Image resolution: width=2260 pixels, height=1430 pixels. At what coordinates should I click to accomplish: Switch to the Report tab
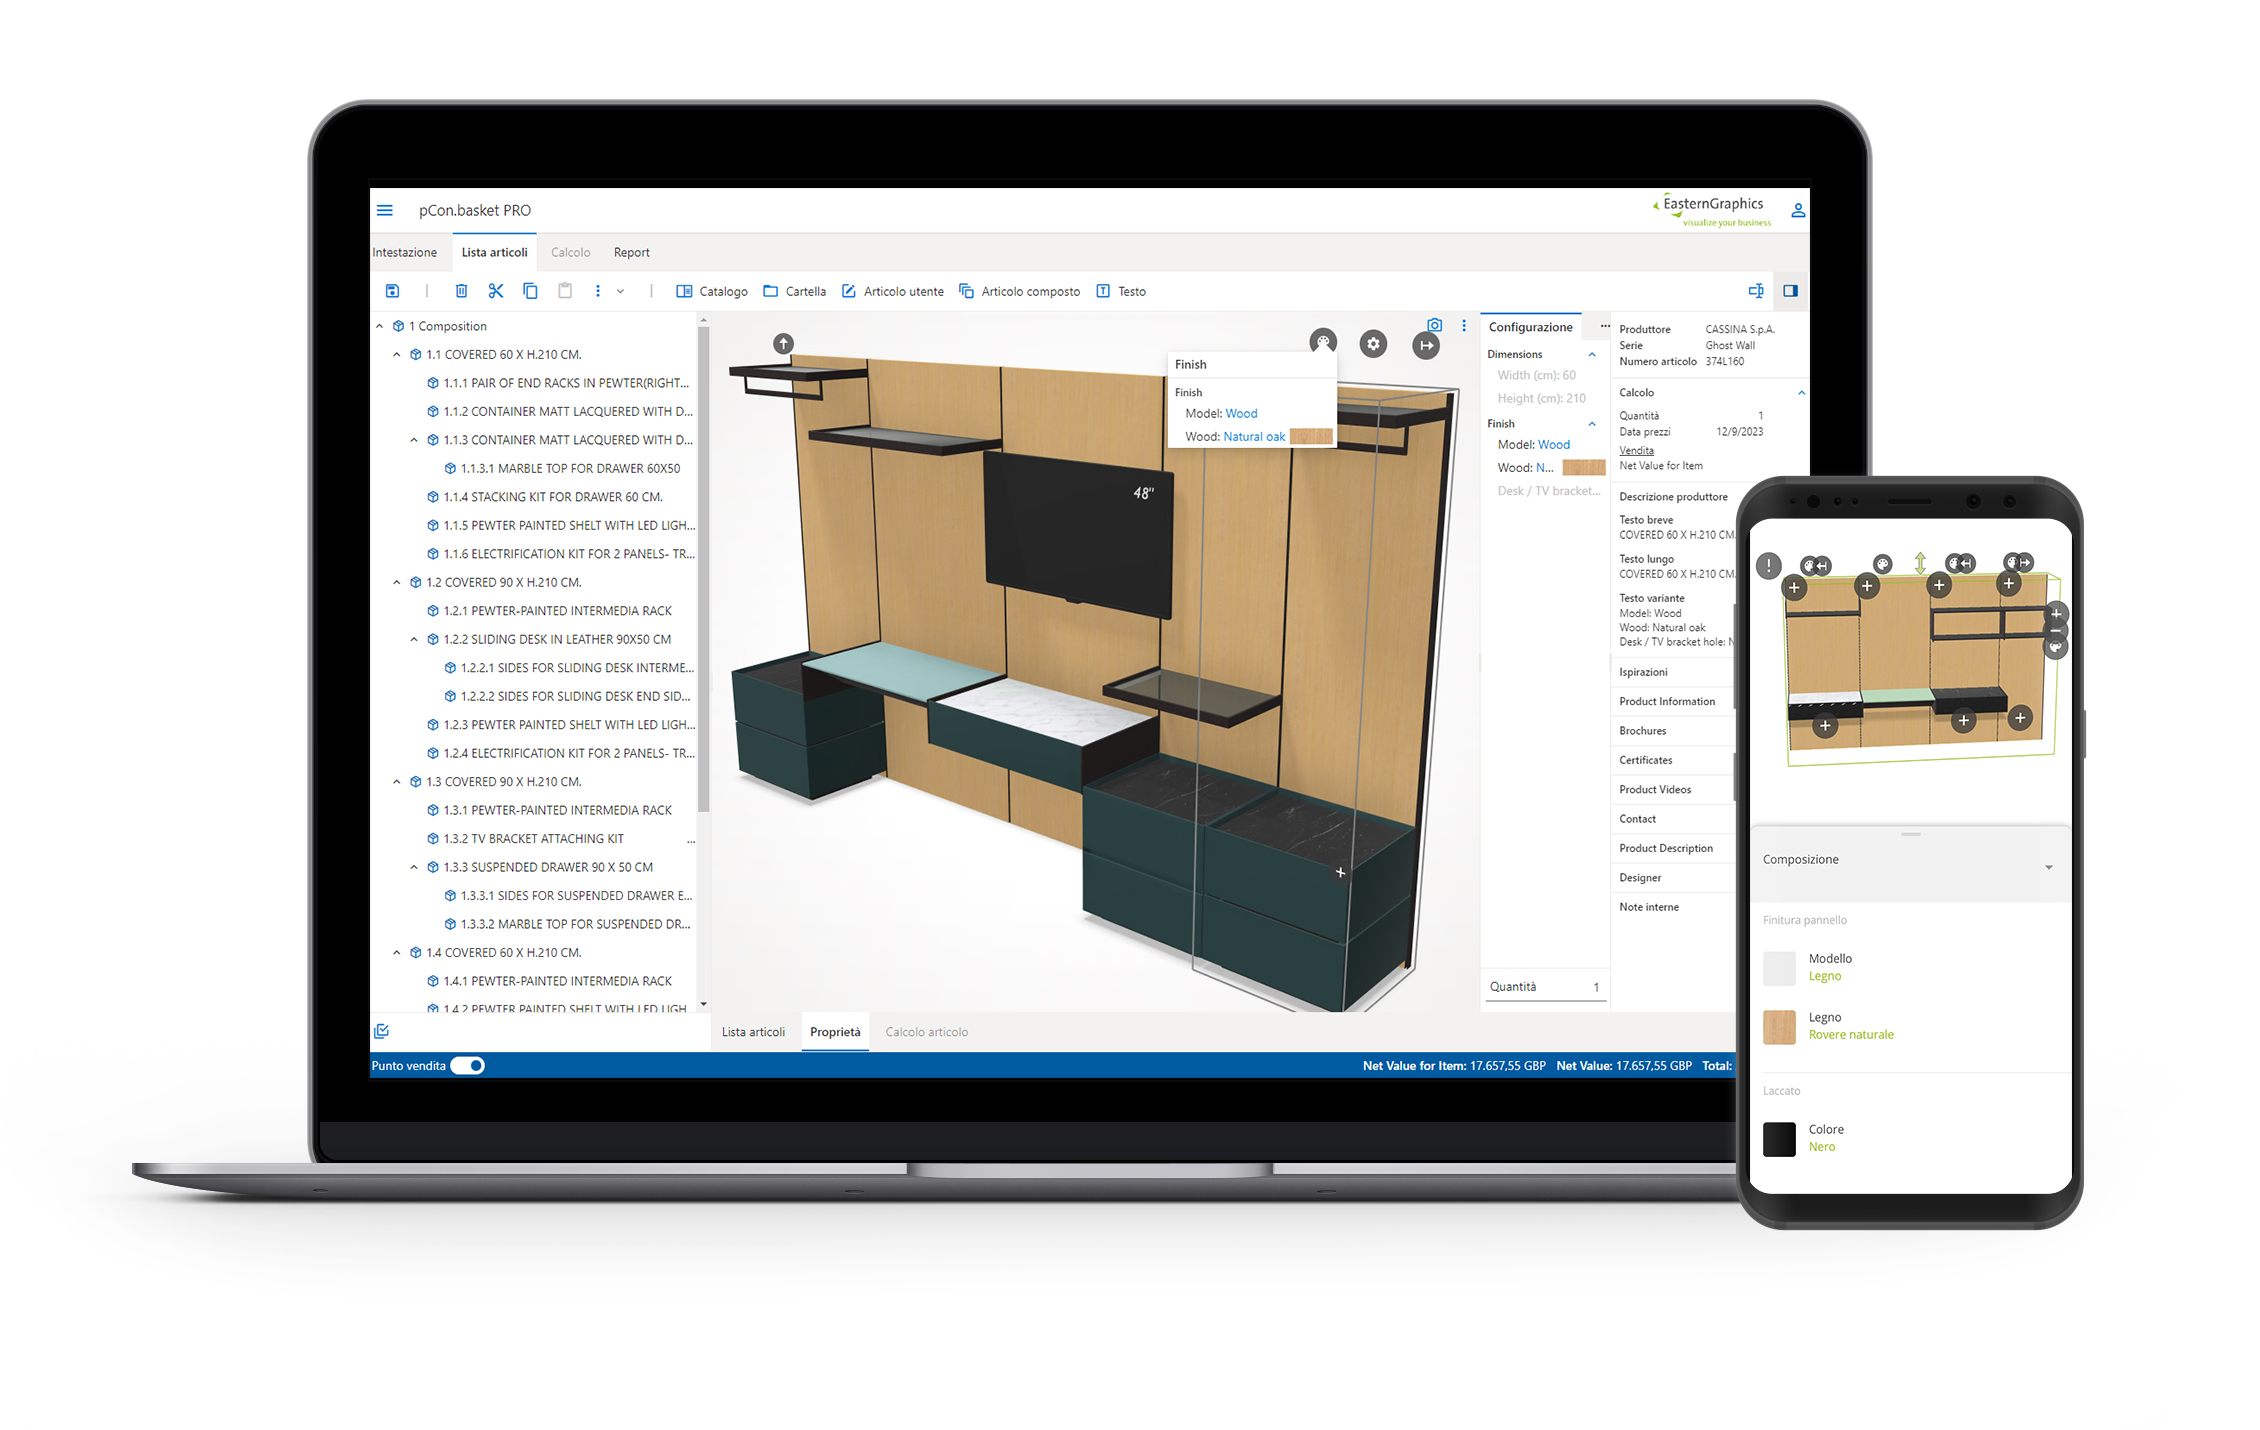coord(631,252)
